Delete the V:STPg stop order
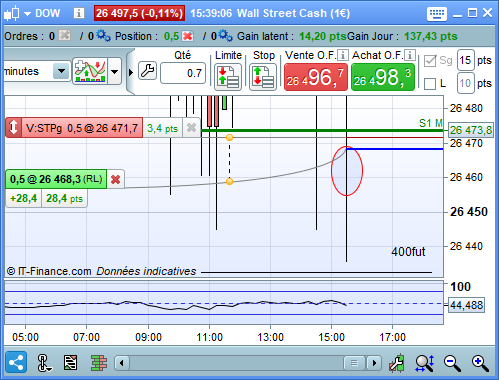Screen dimensions: 499x380 click(191, 128)
